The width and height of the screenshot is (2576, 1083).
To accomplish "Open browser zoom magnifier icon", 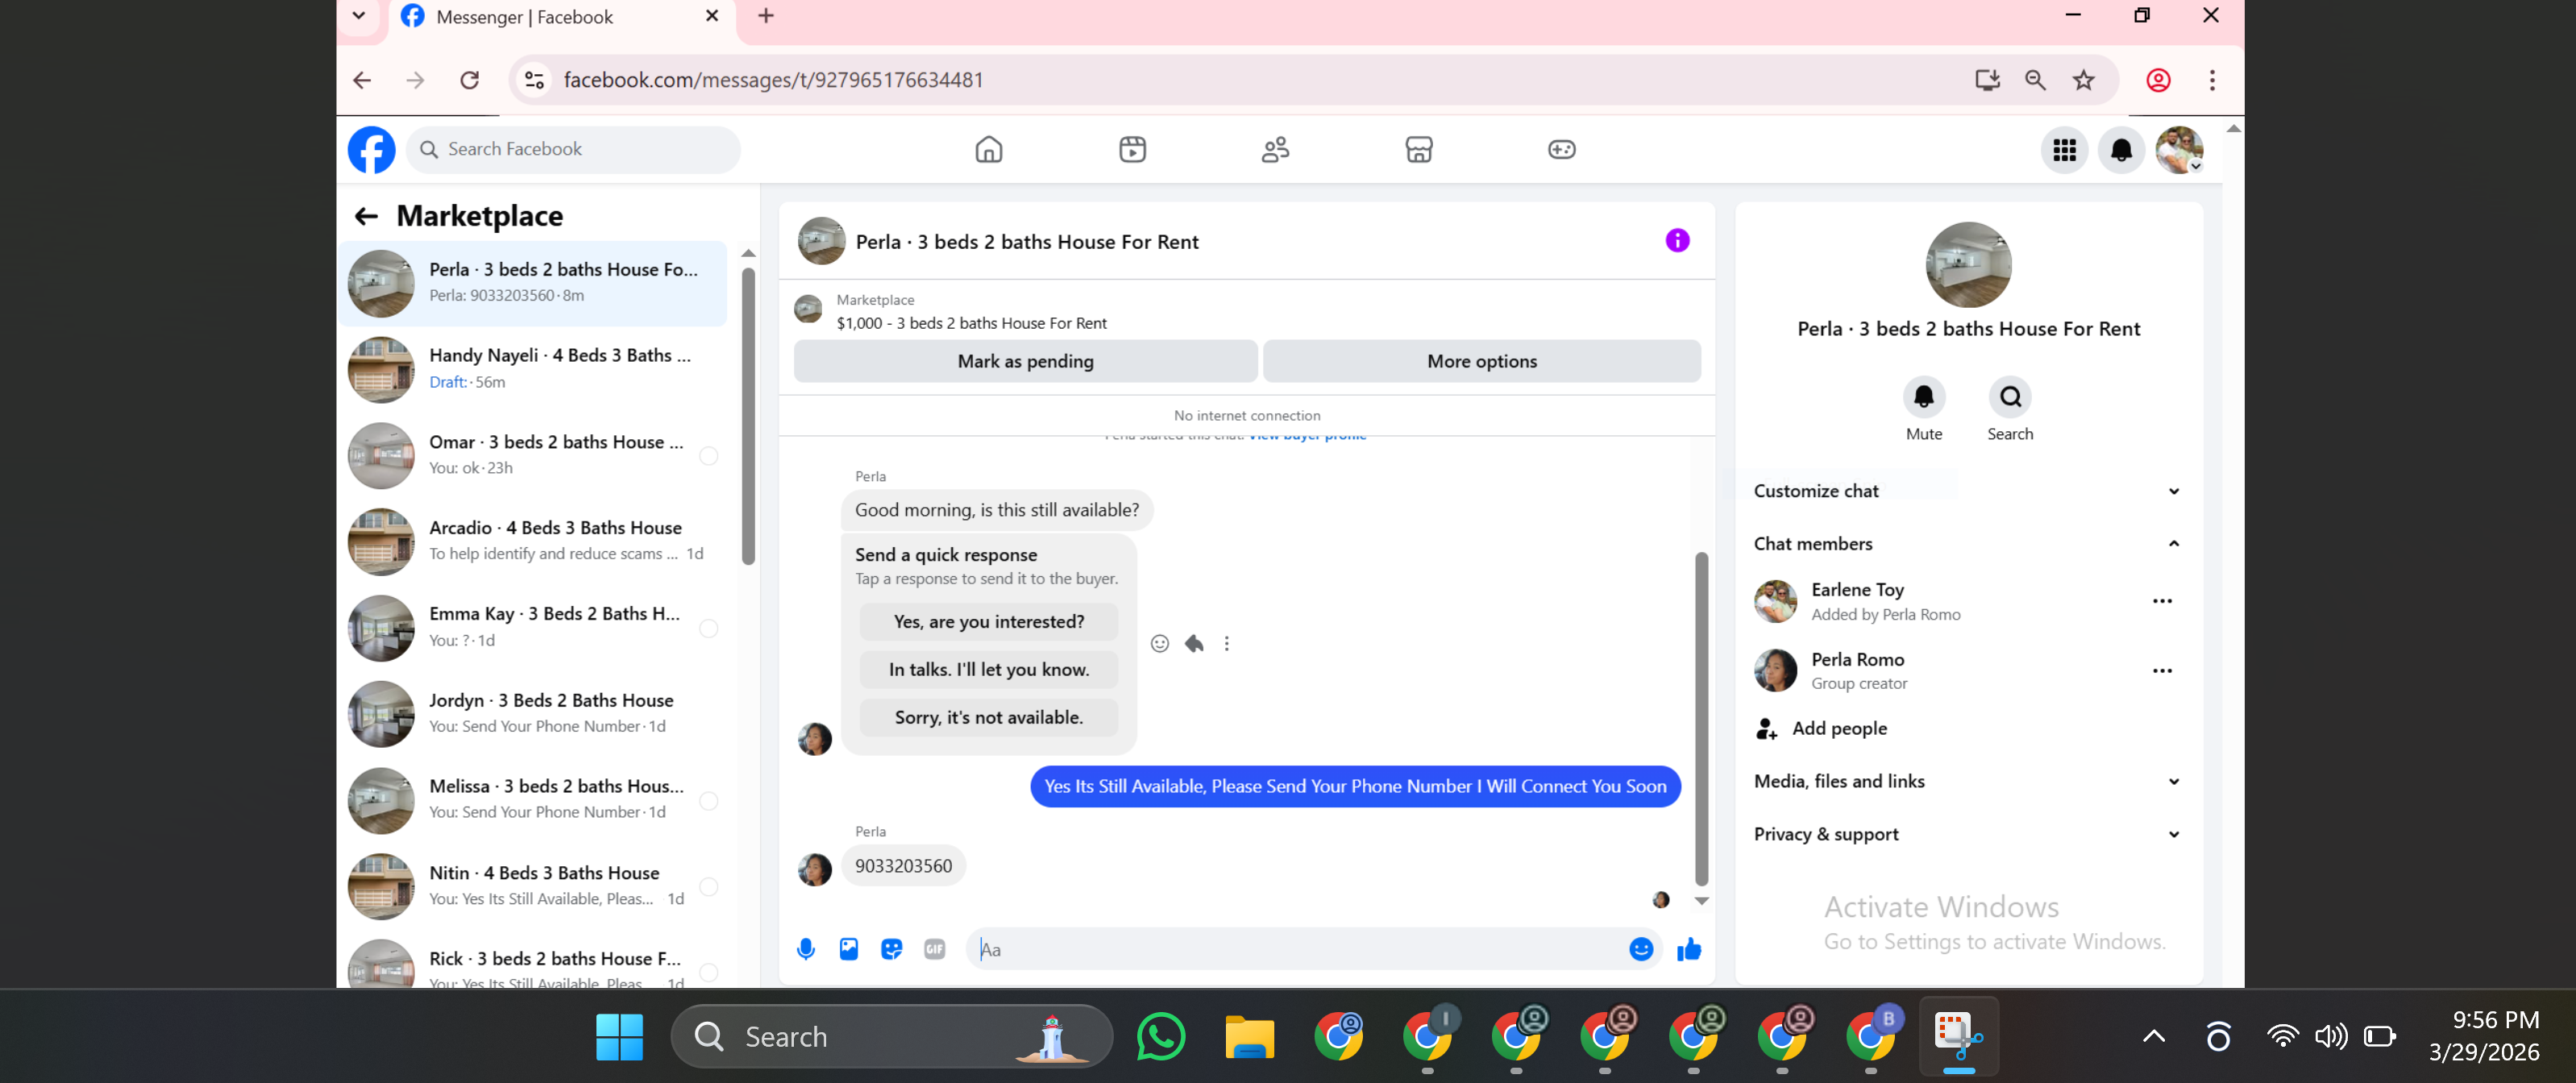I will click(x=2034, y=80).
